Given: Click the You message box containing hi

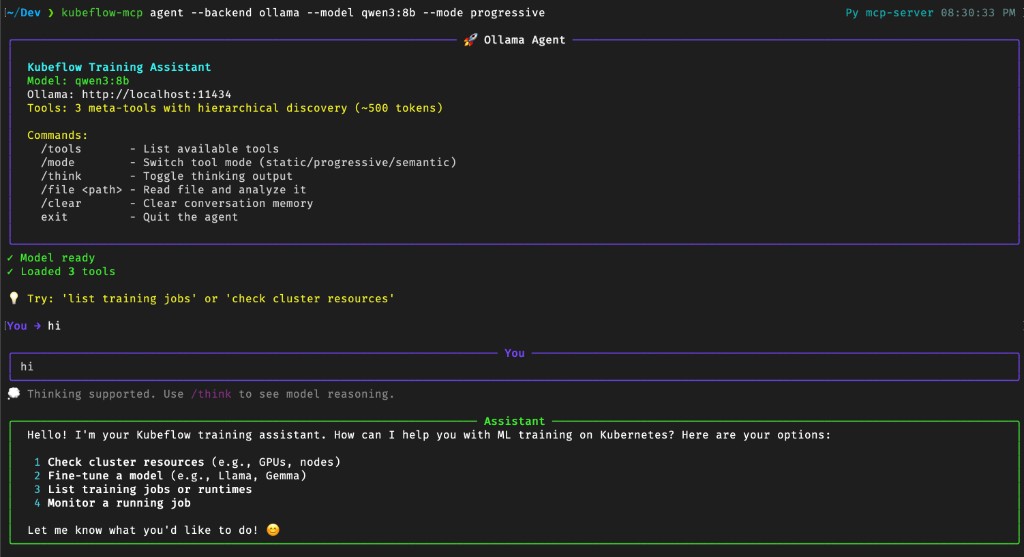Looking at the screenshot, I should pyautogui.click(x=514, y=366).
